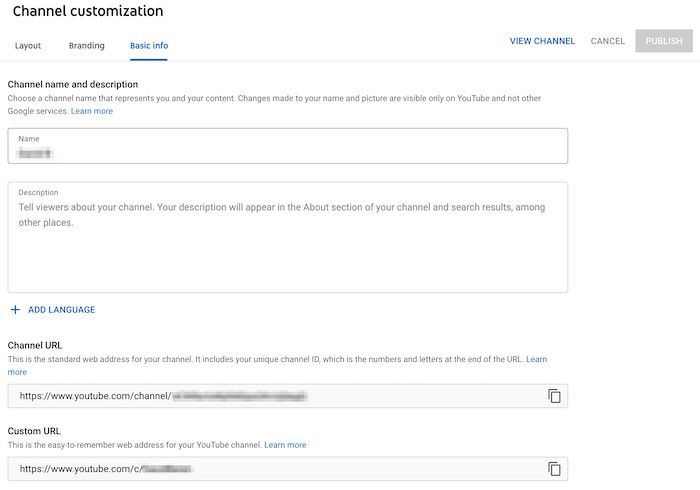Click the plus icon beside Add Language
Image resolution: width=700 pixels, height=490 pixels.
point(15,310)
